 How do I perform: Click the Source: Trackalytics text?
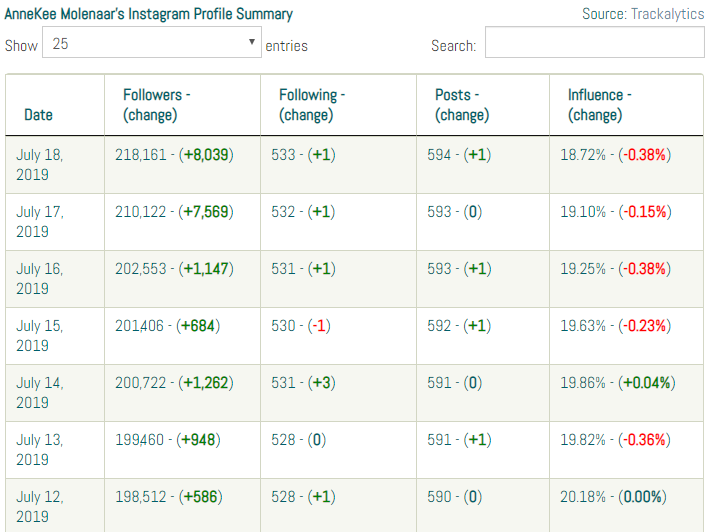click(x=642, y=14)
